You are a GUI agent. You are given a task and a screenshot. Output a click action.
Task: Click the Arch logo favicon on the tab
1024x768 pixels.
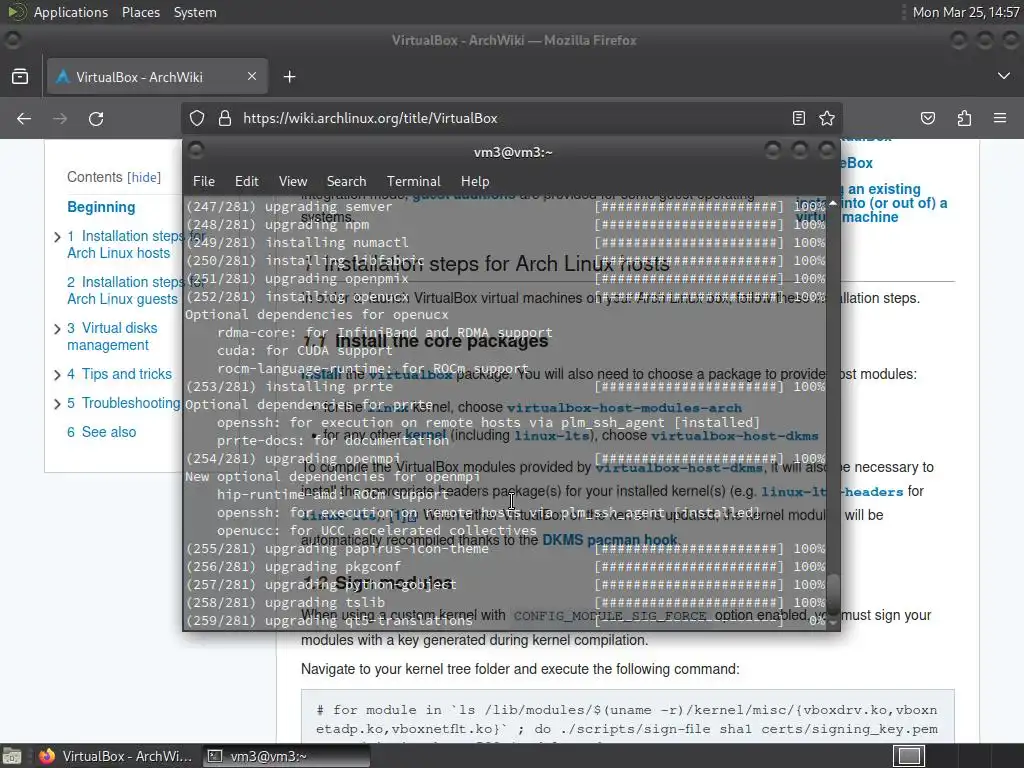point(63,77)
